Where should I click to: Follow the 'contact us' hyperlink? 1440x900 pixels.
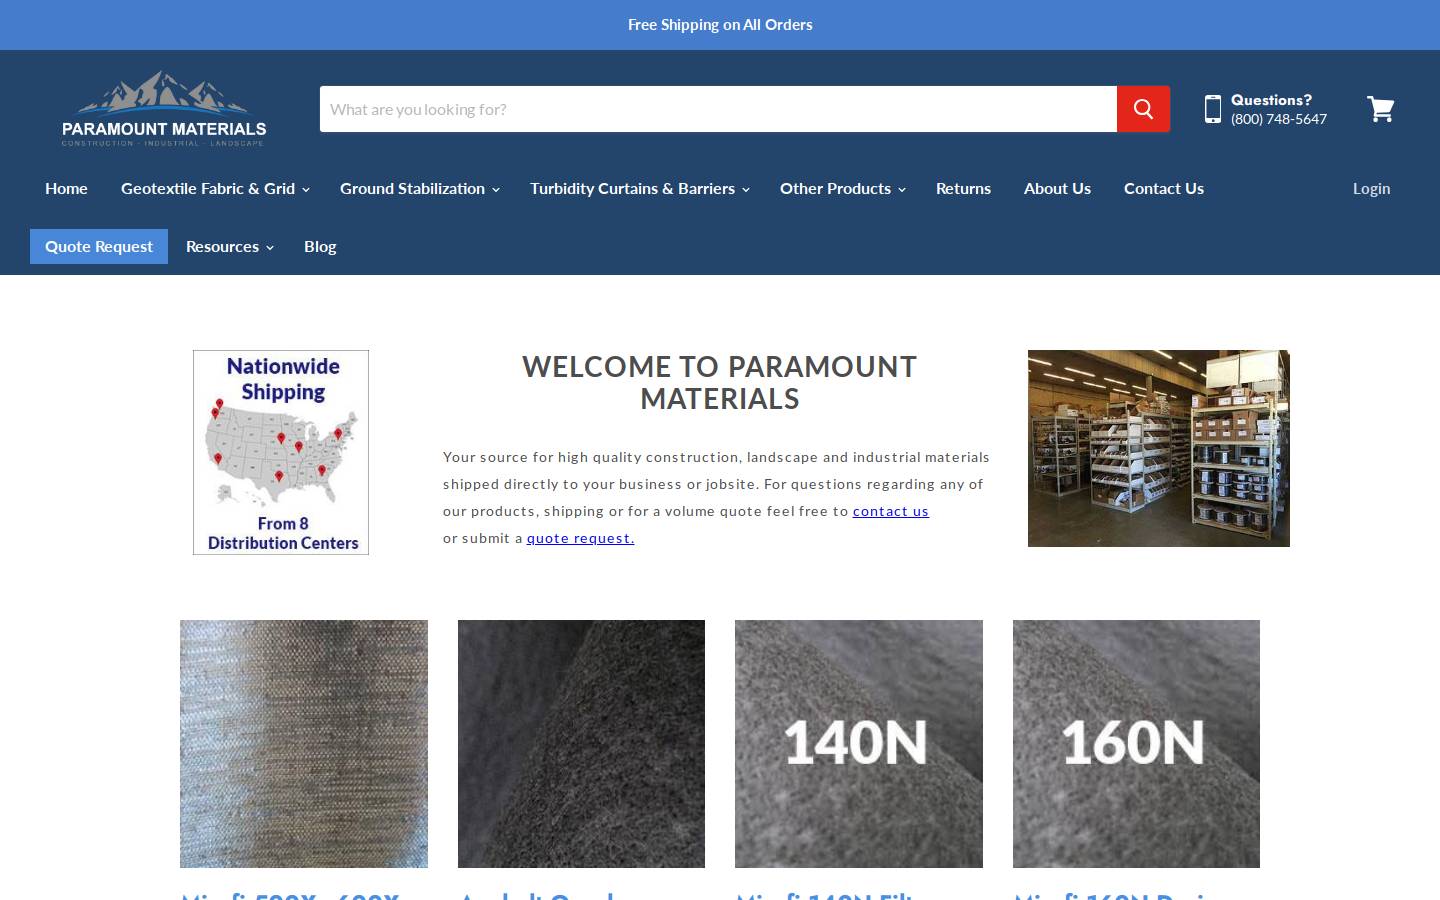click(891, 511)
